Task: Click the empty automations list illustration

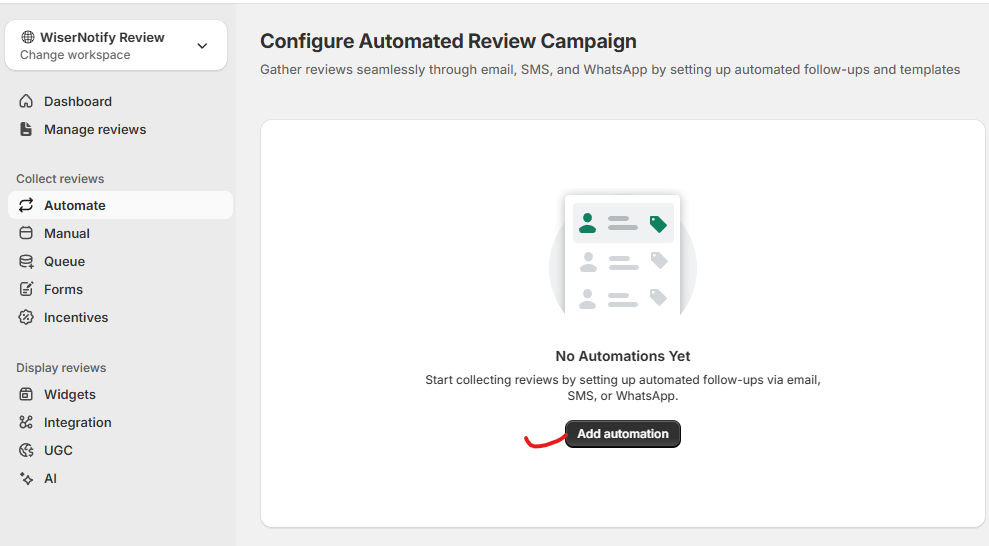Action: point(622,254)
